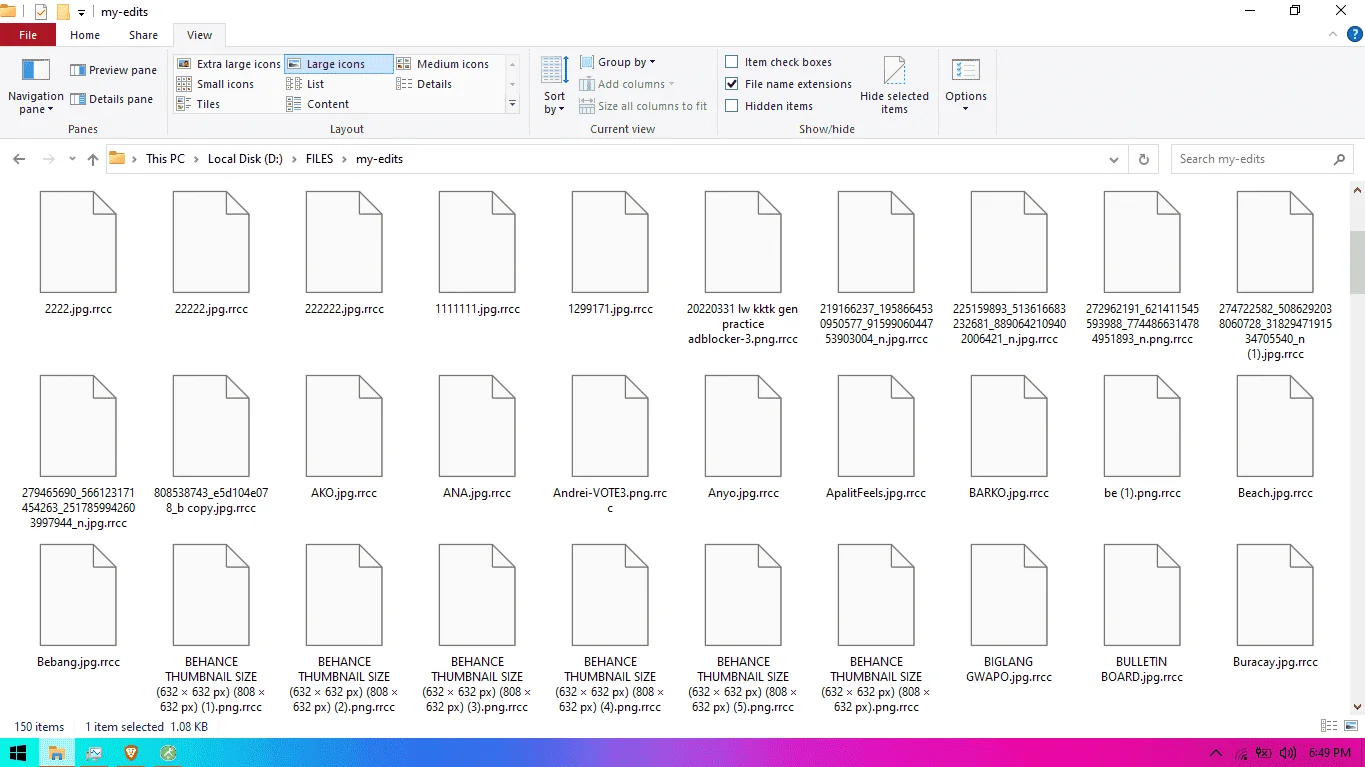The height and width of the screenshot is (767, 1365).
Task: Click the Properties quick access icon
Action: (41, 12)
